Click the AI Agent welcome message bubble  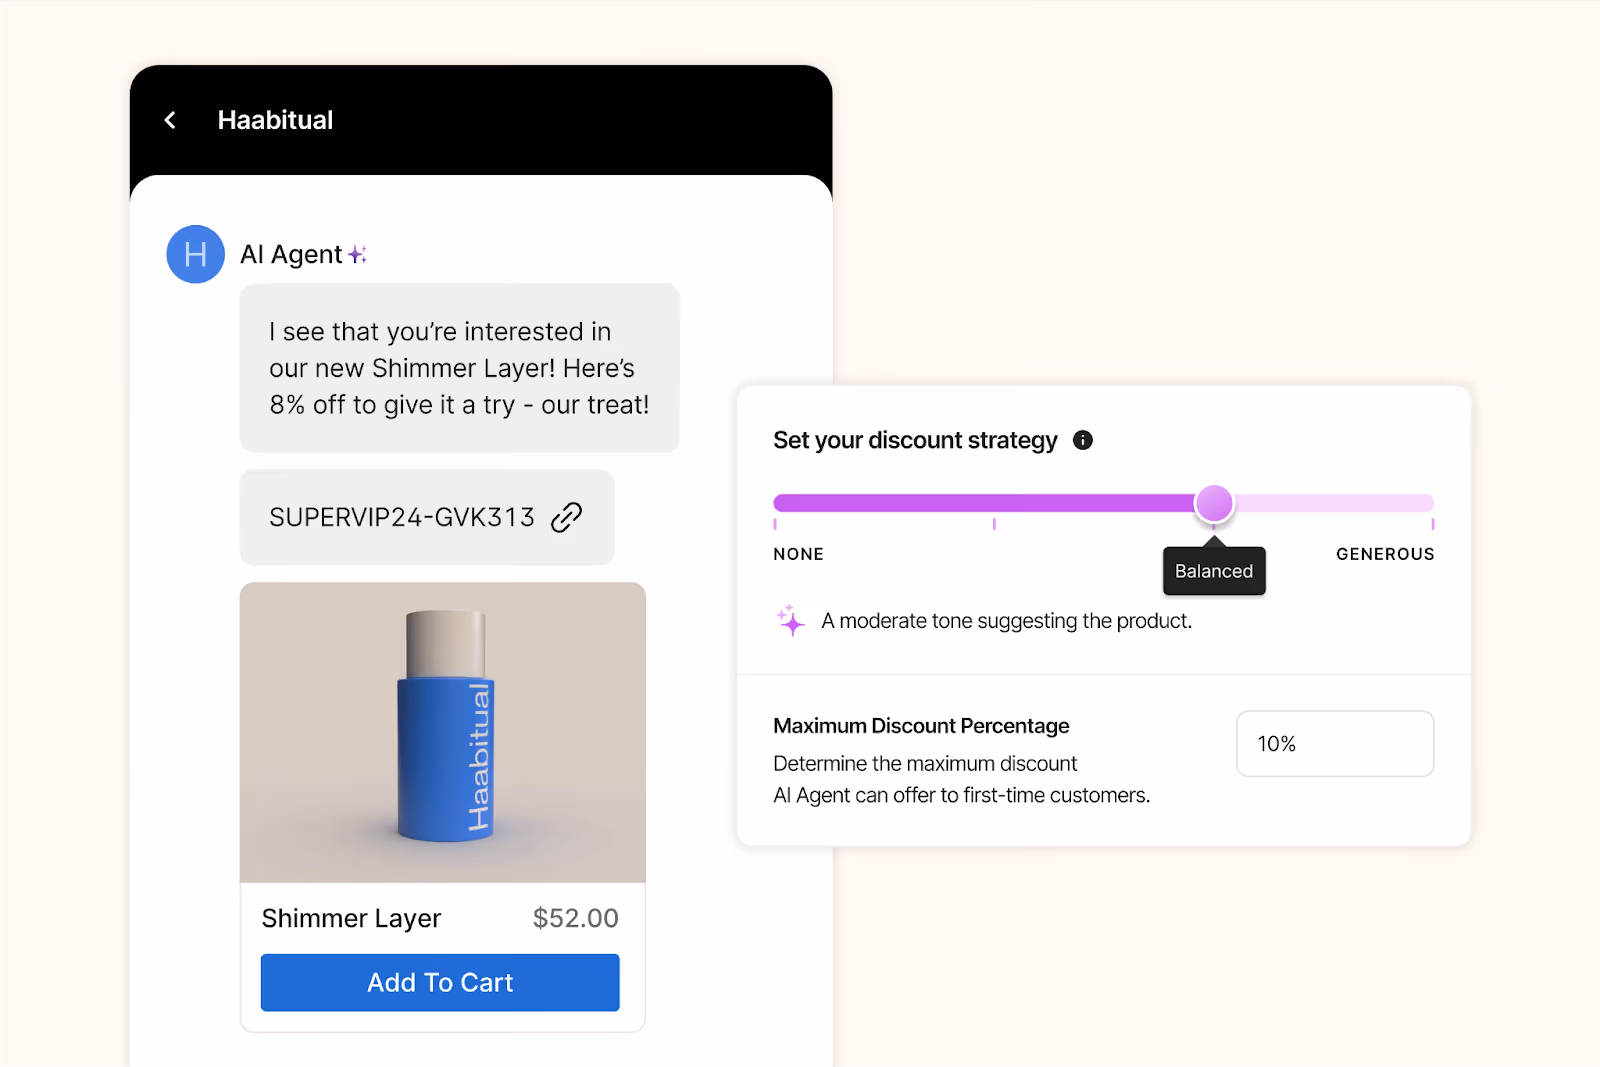pos(458,368)
